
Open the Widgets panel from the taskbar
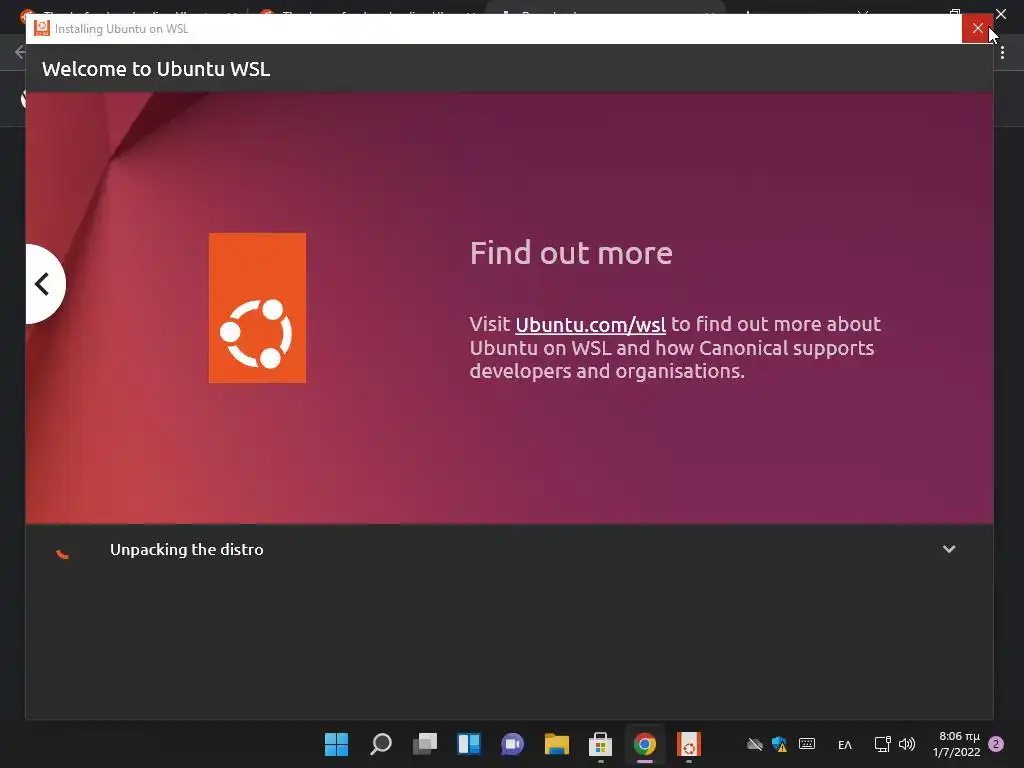[468, 744]
